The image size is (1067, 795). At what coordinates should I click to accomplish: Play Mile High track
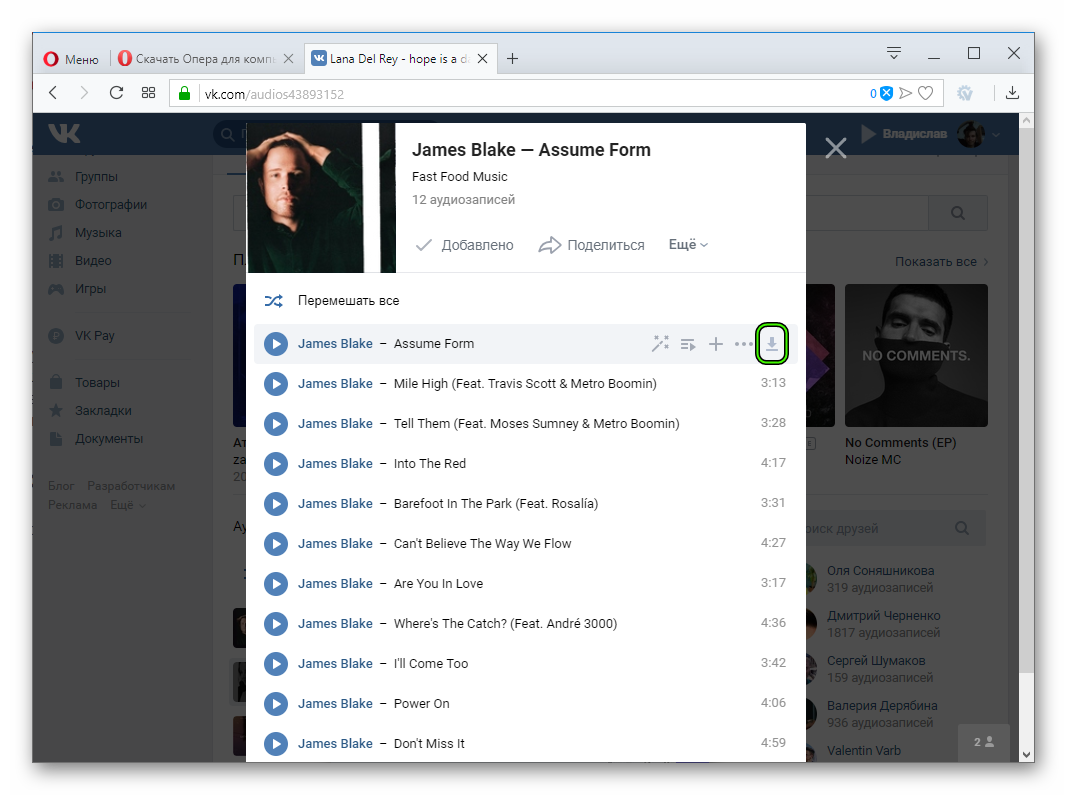[276, 384]
